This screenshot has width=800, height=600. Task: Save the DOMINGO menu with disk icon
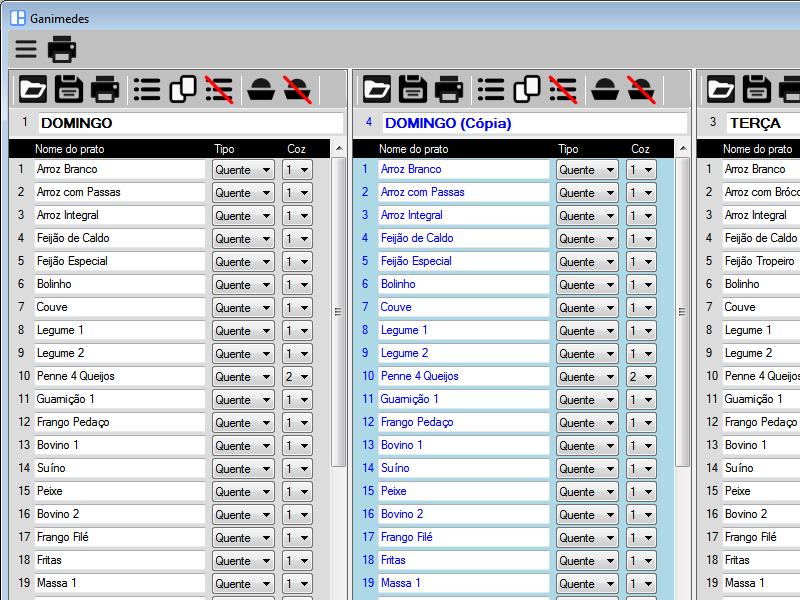tap(69, 89)
